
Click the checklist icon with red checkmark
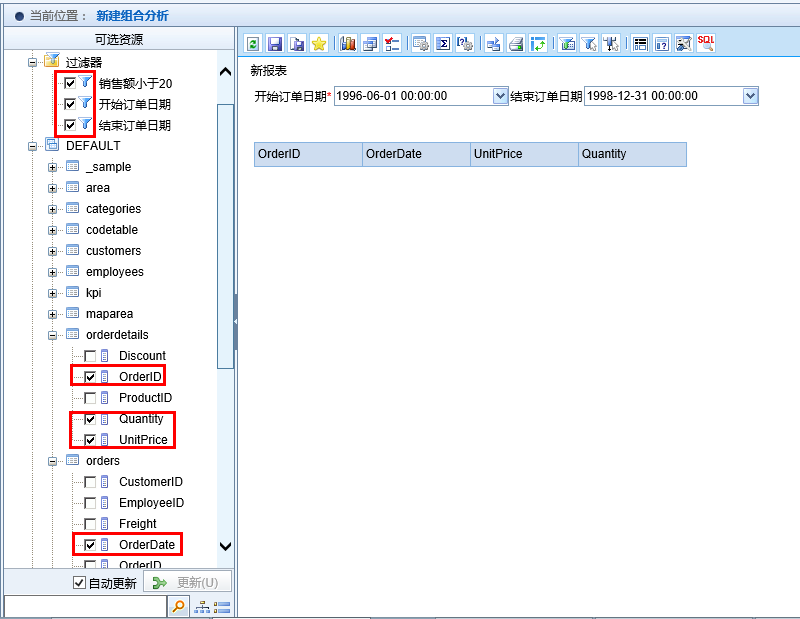392,44
